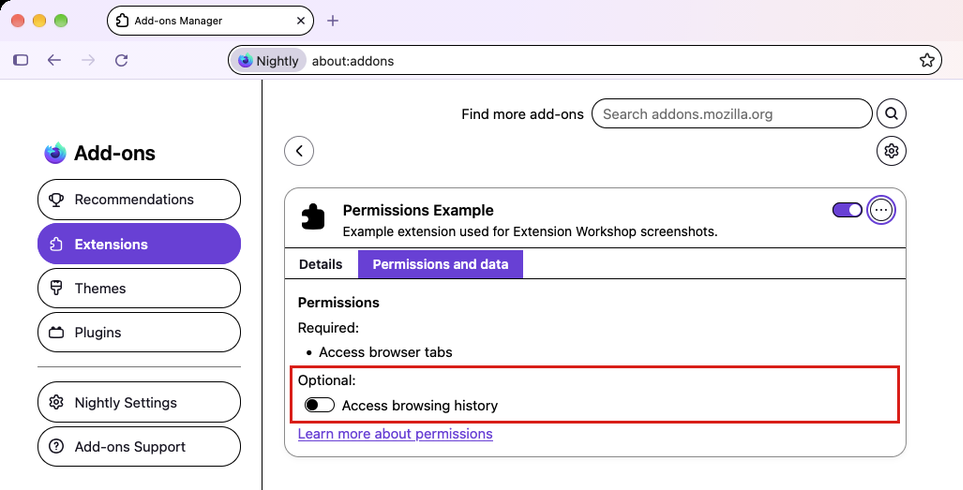Click the Permissions Example puzzle piece icon
This screenshot has width=963, height=490.
point(313,217)
